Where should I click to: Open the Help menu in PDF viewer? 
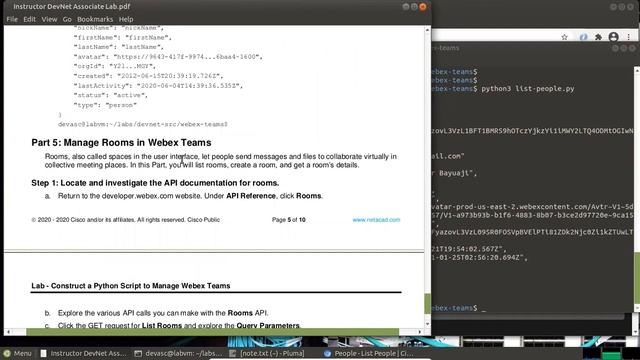click(x=126, y=19)
